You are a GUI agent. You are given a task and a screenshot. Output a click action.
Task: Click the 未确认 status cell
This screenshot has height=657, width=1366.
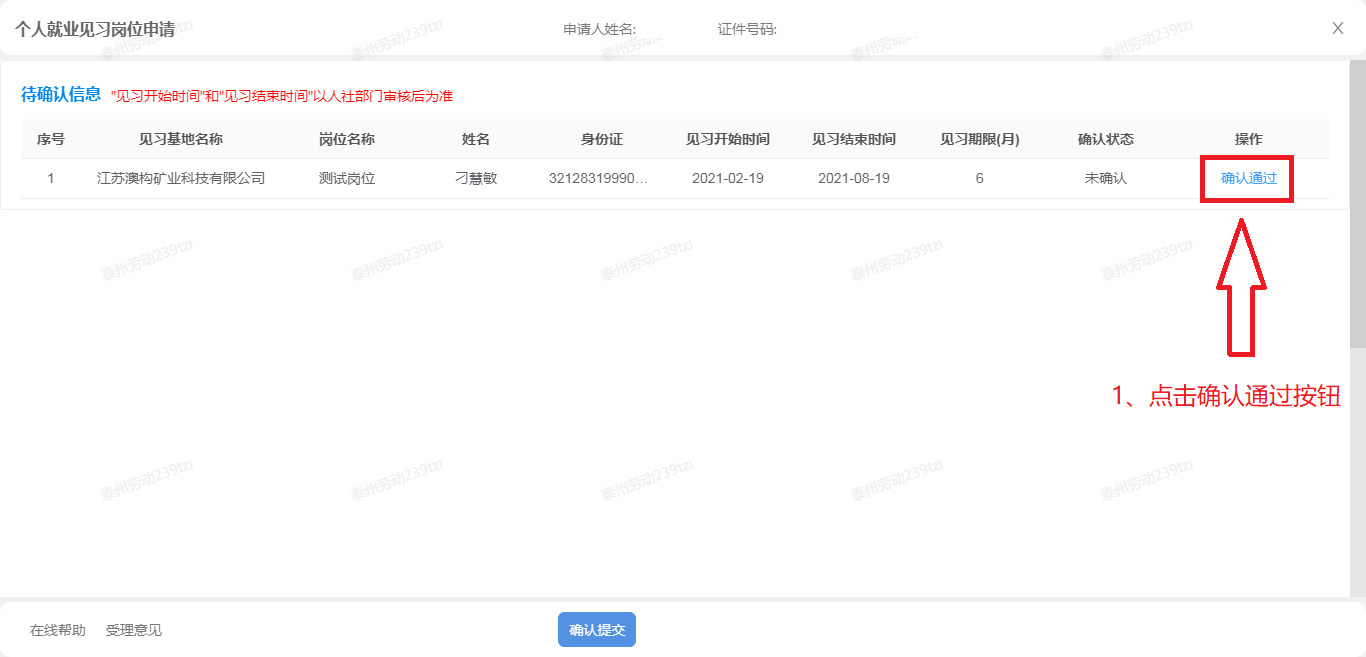click(1106, 178)
